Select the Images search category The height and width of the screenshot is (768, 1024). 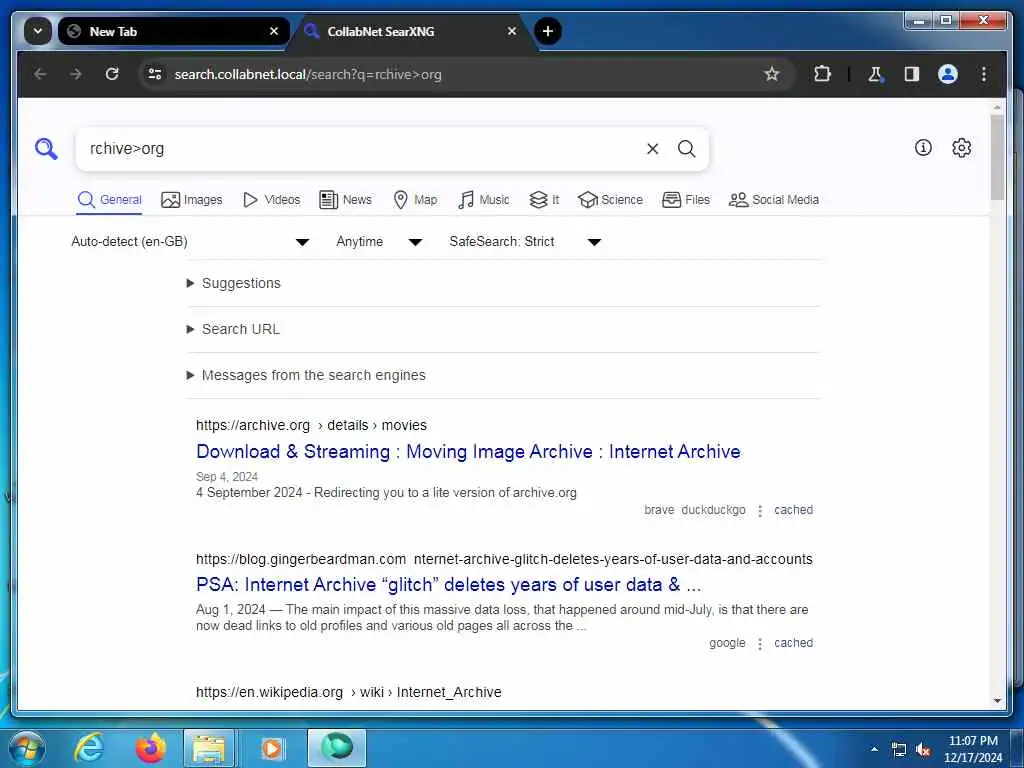pos(191,199)
